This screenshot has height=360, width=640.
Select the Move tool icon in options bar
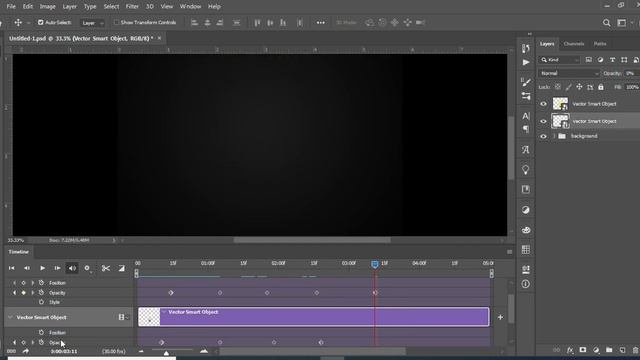point(18,22)
